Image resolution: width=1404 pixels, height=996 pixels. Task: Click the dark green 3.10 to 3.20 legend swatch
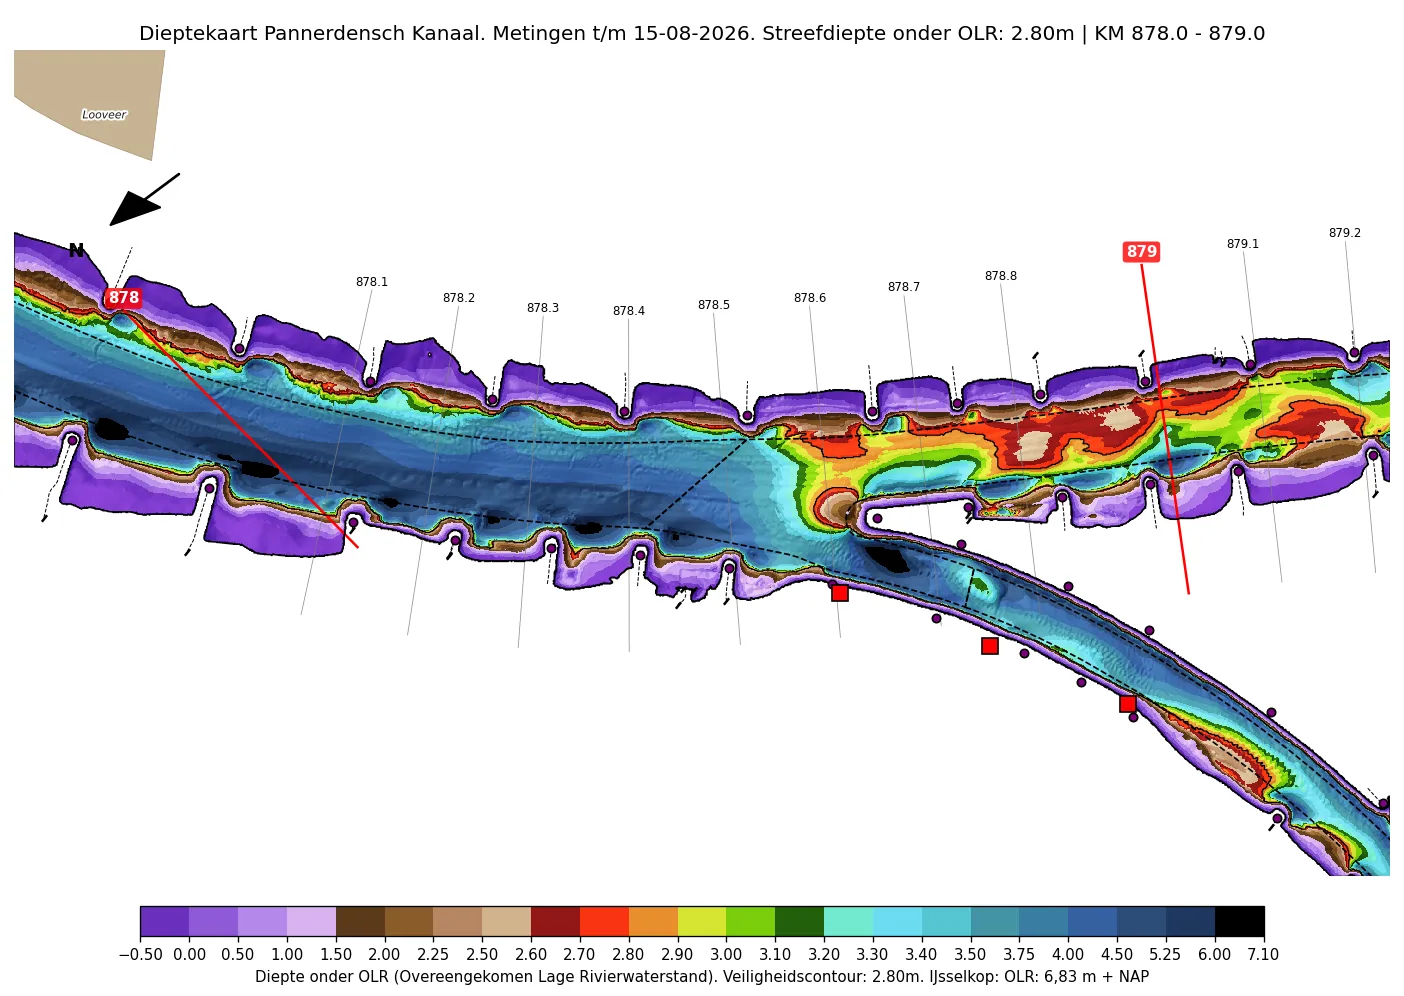799,921
